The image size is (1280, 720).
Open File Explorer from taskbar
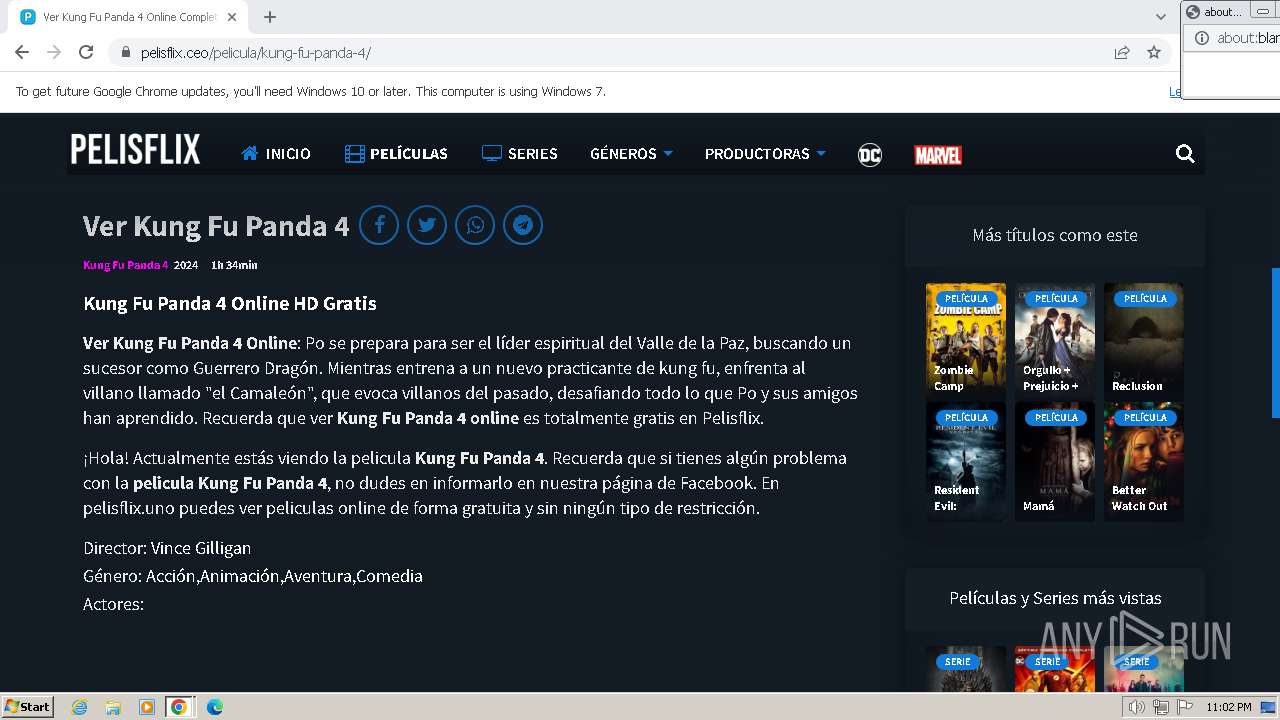pyautogui.click(x=113, y=707)
